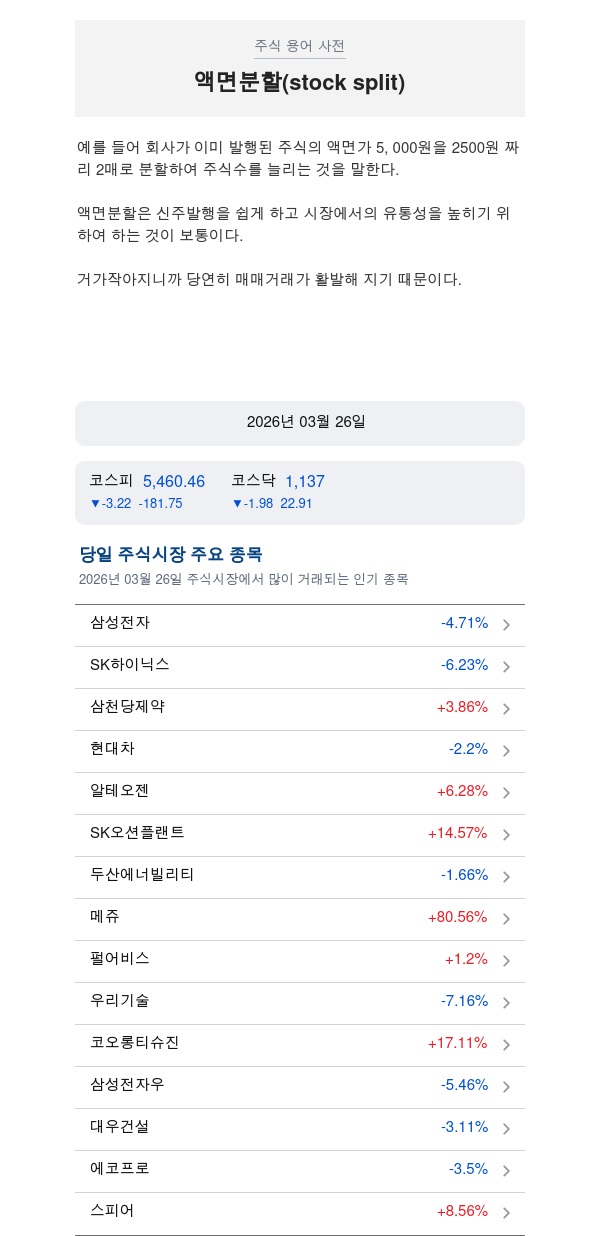
Task: Click the arrow icon on 현대차 row
Action: (506, 751)
